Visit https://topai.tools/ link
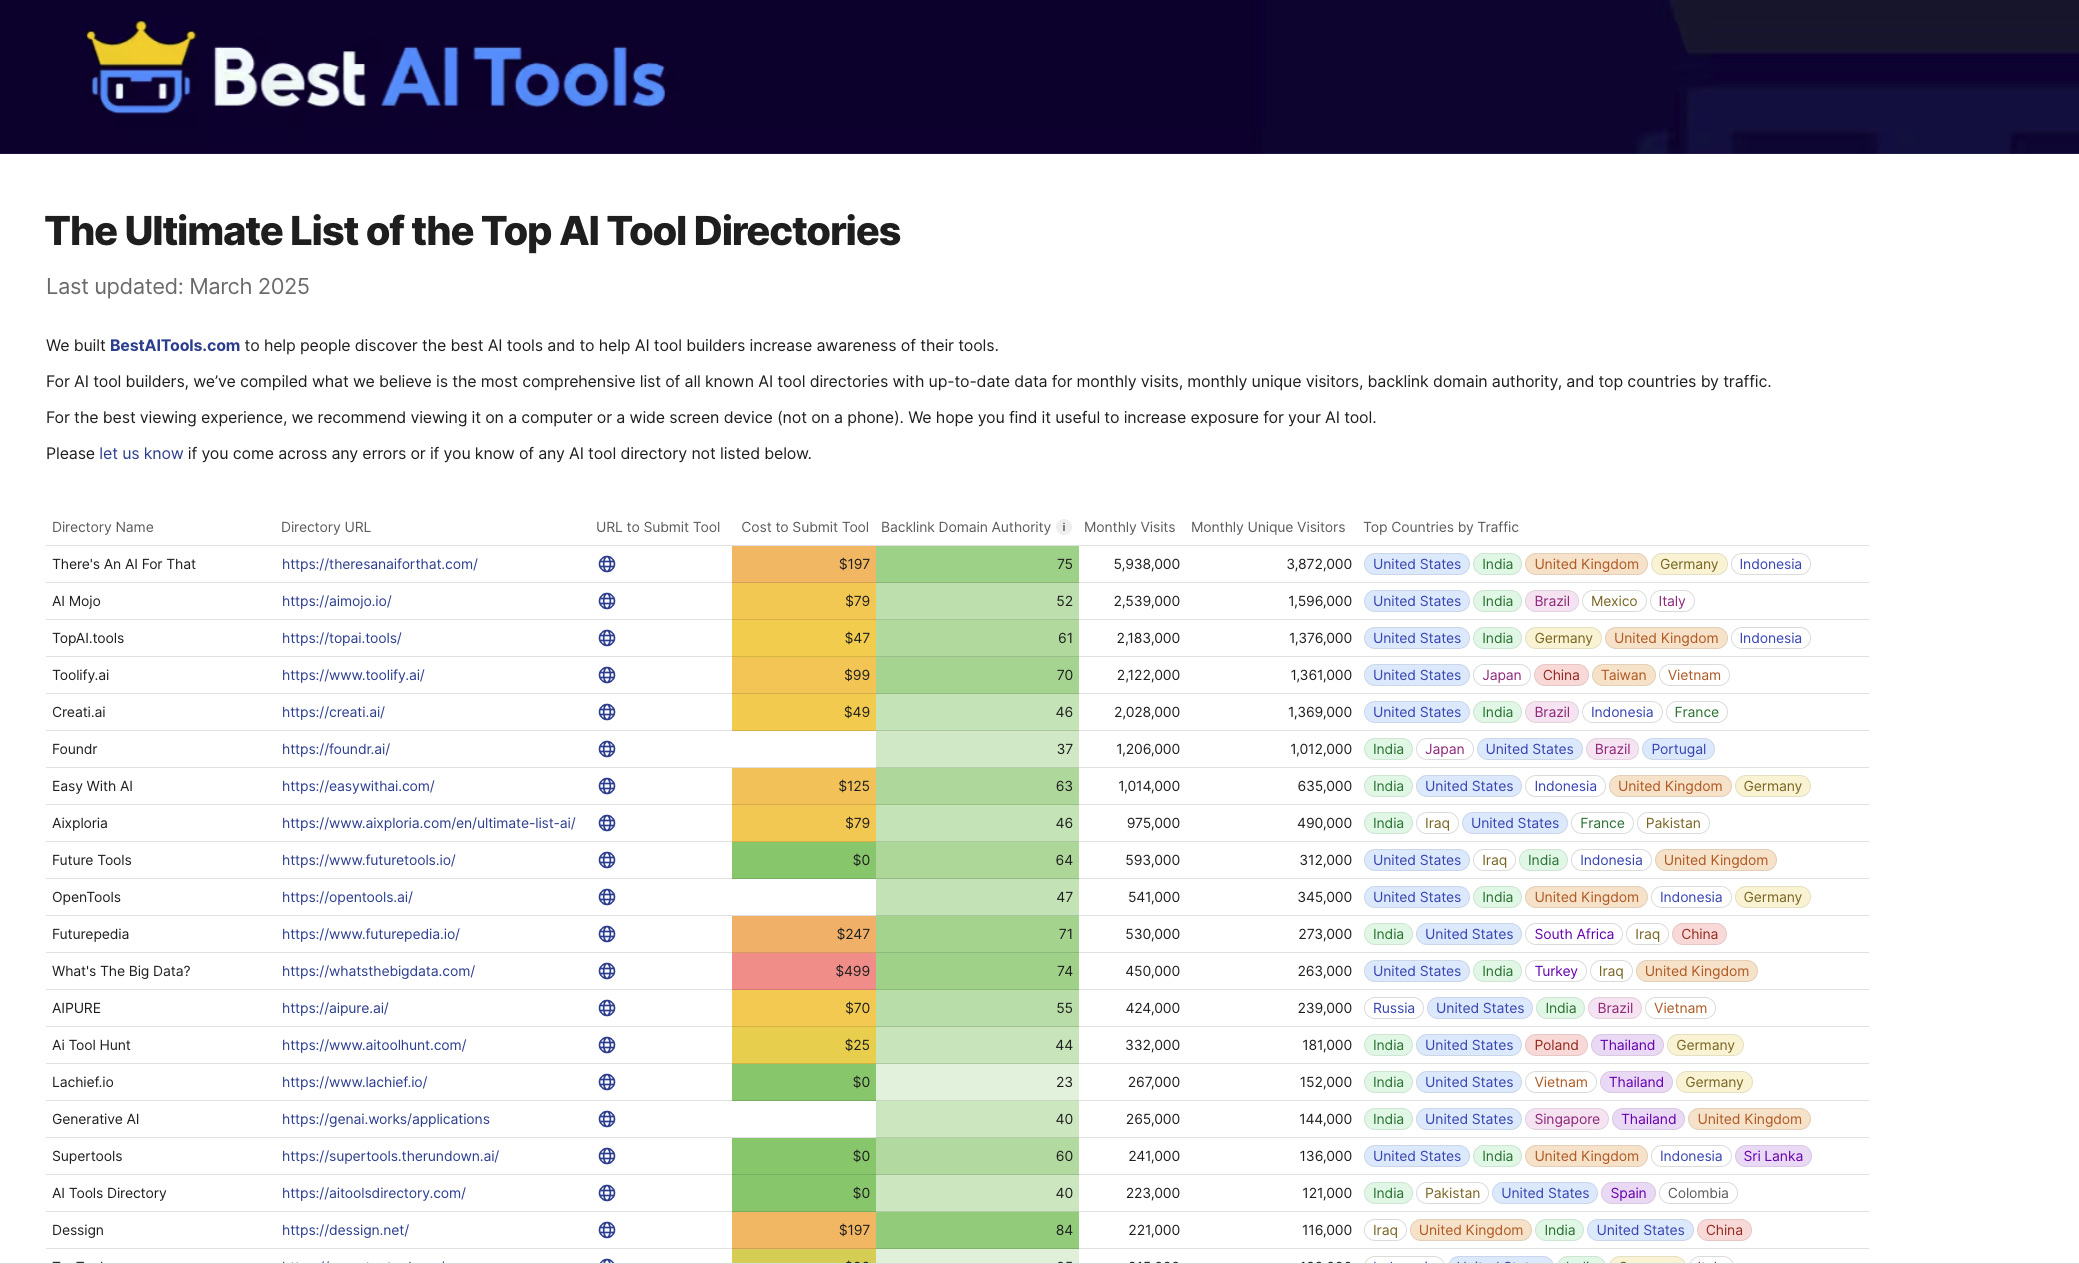The height and width of the screenshot is (1264, 2079). [342, 638]
